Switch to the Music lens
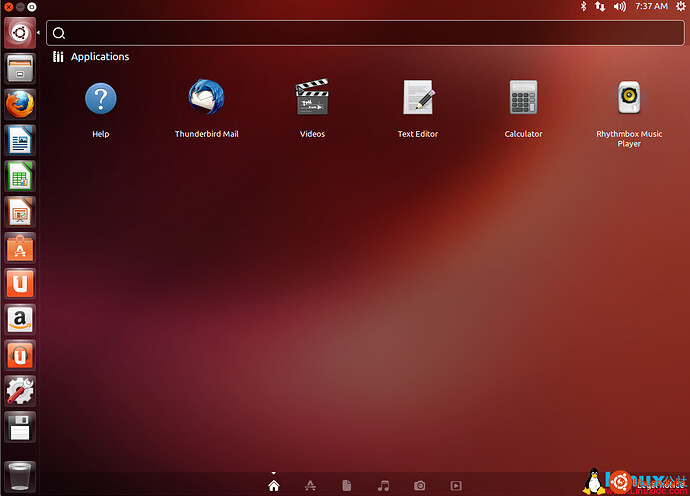The height and width of the screenshot is (496, 690). tap(383, 485)
